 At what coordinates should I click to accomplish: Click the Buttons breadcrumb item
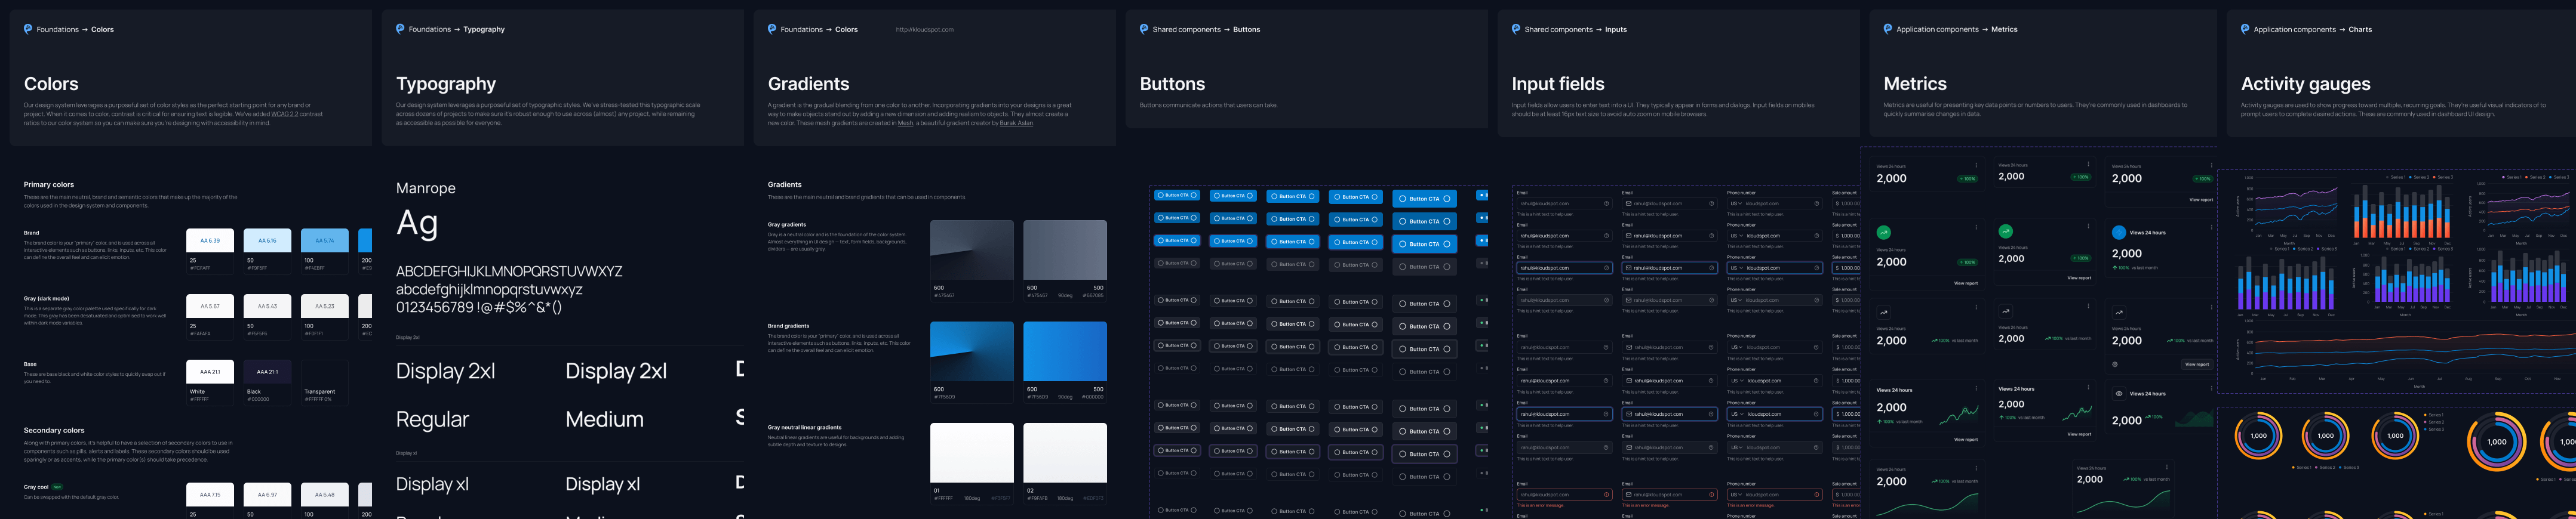click(1246, 29)
